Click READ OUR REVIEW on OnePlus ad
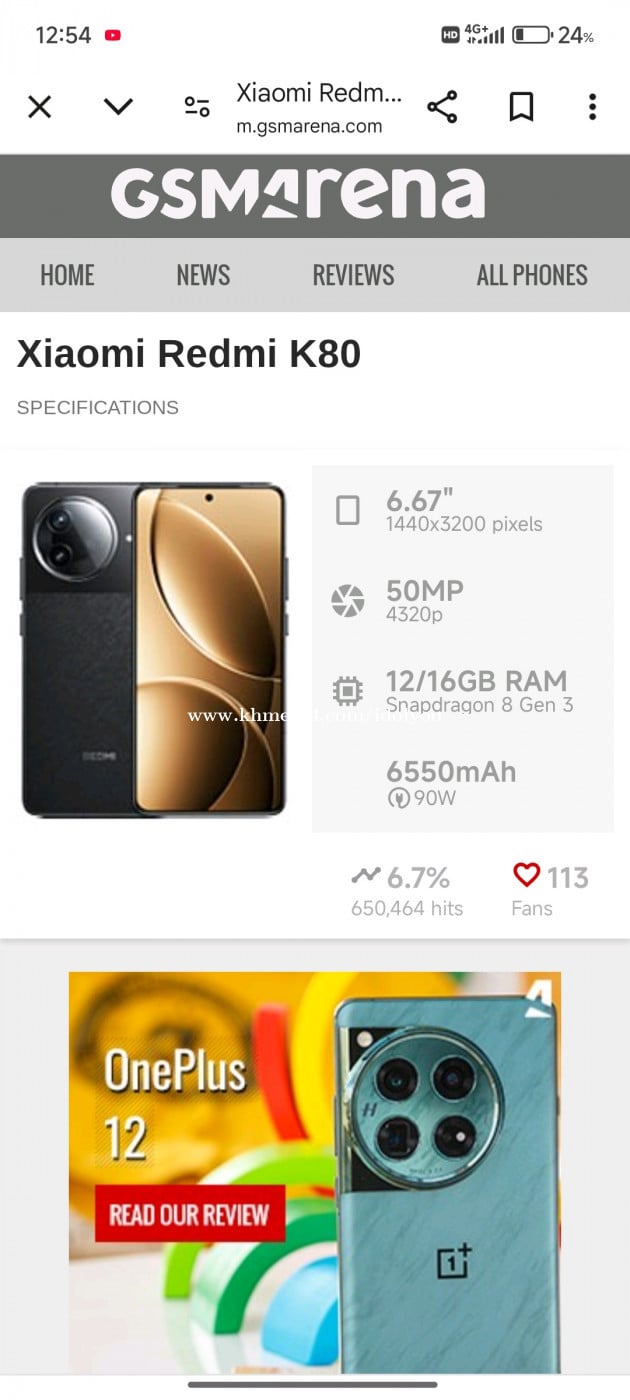 [190, 1214]
